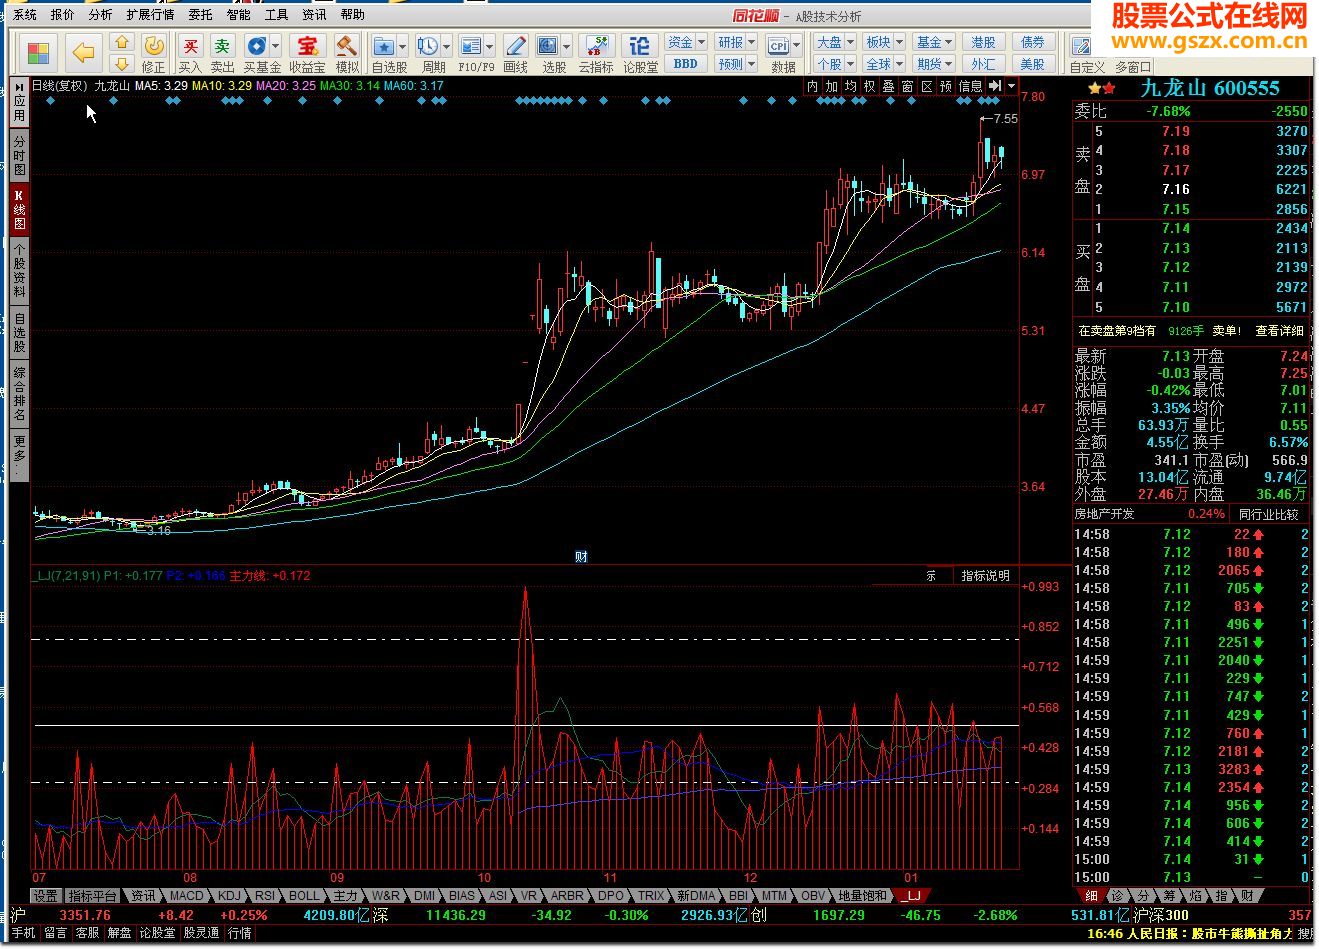This screenshot has width=1319, height=949.
Task: Open the 选股 stock screener icon
Action: pos(547,46)
